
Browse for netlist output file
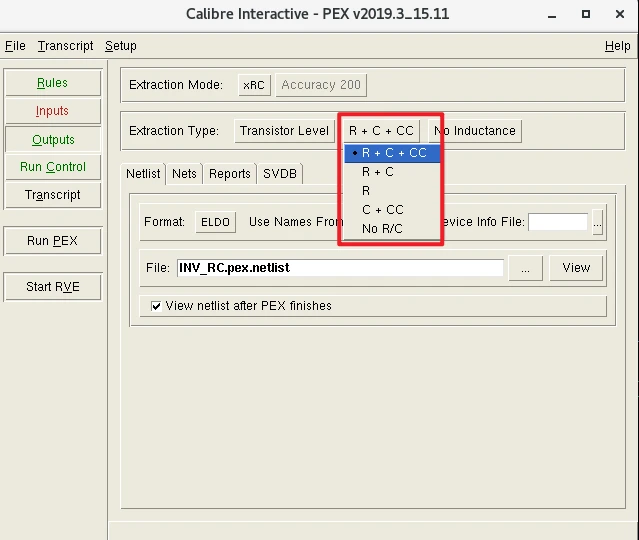(x=526, y=268)
